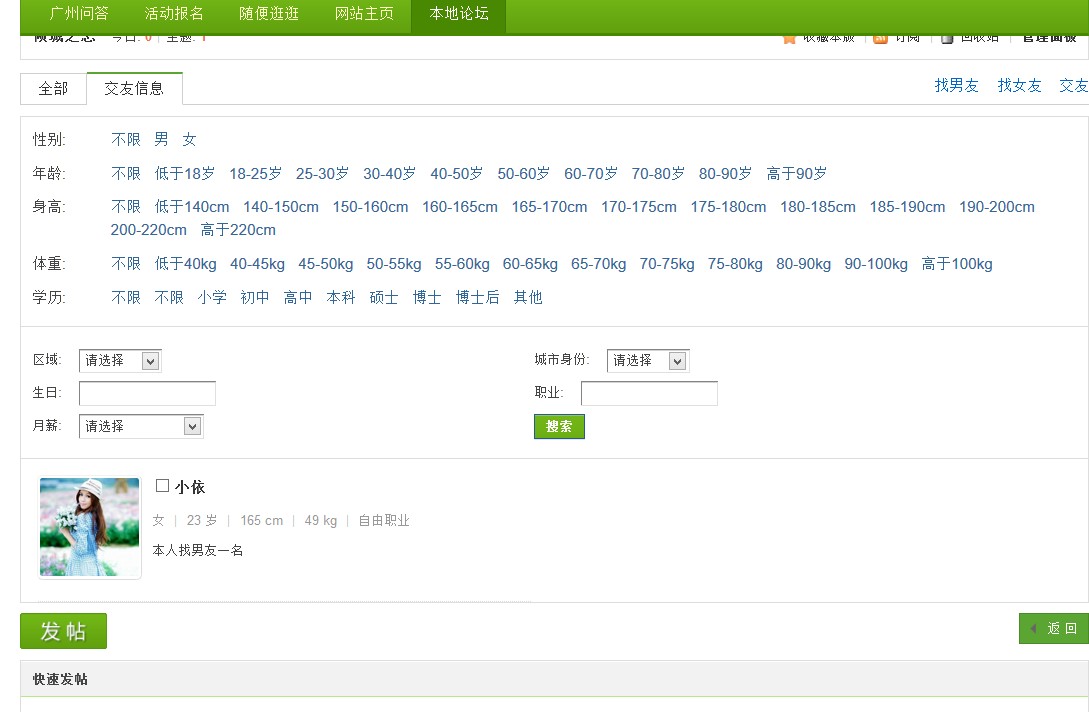The height and width of the screenshot is (712, 1089).
Task: Filter education by 博士后
Action: point(478,297)
